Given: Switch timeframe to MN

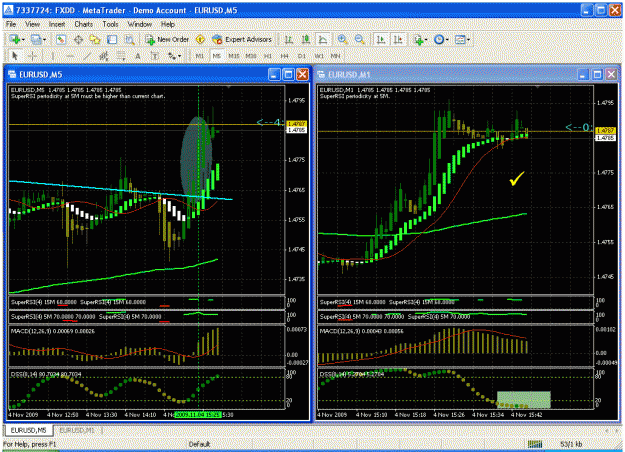Looking at the screenshot, I should [336, 56].
